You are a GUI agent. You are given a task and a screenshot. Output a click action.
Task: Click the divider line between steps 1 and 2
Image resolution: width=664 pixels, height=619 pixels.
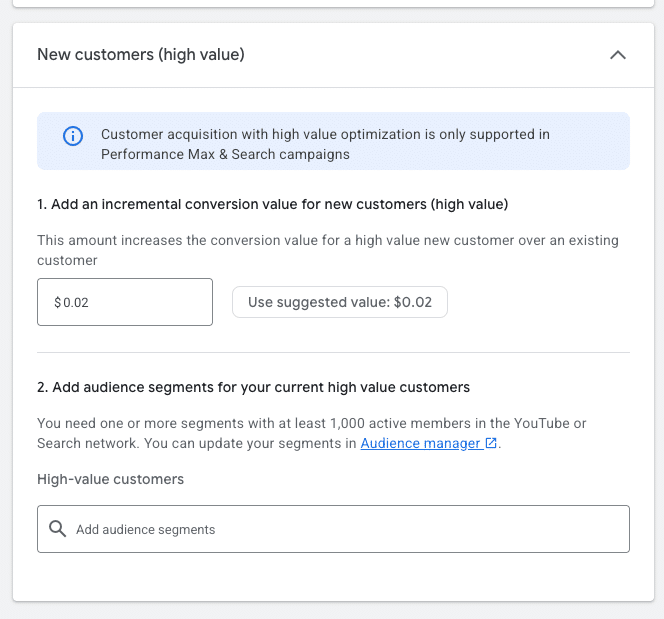[x=333, y=352]
